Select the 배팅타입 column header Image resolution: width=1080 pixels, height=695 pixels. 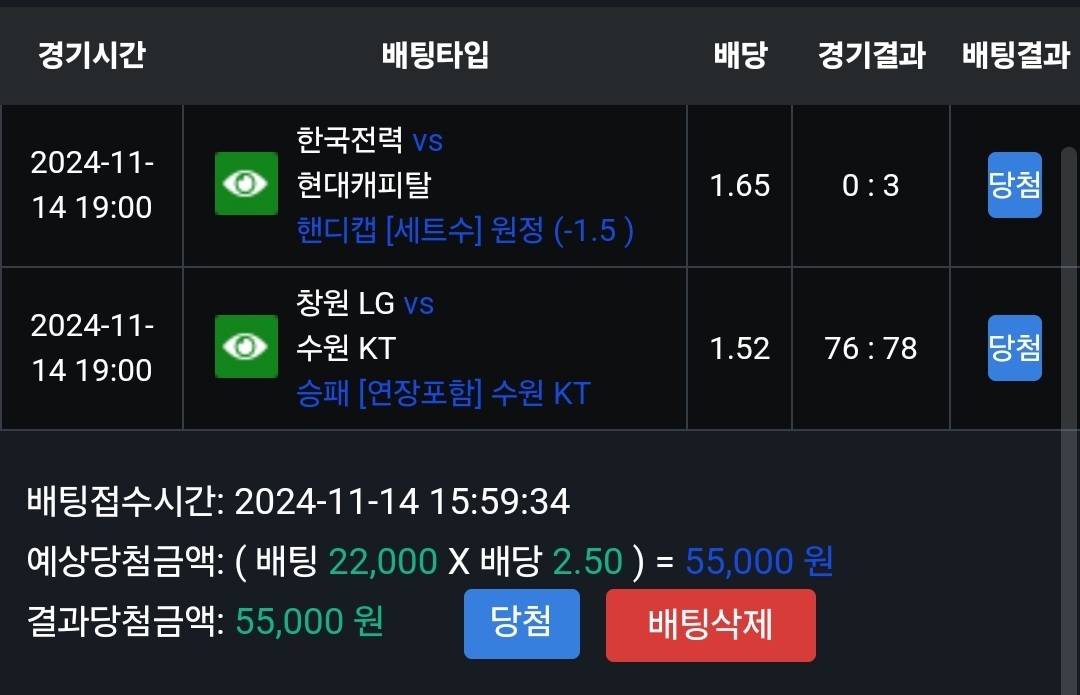click(435, 55)
